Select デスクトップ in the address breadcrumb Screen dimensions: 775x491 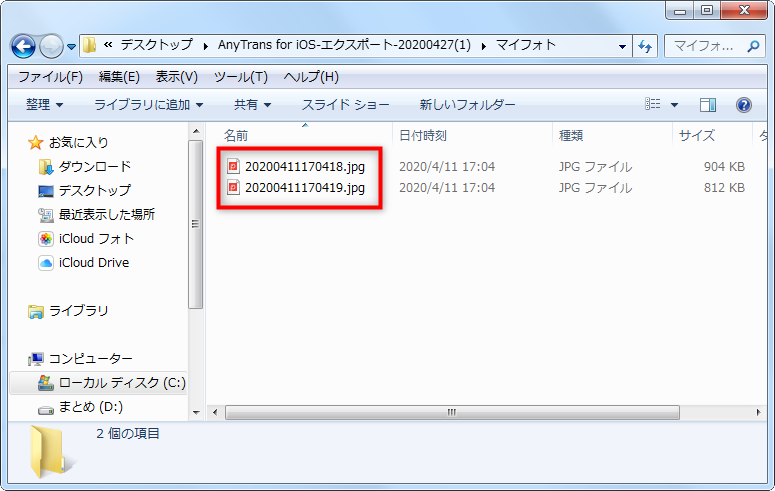(x=156, y=45)
